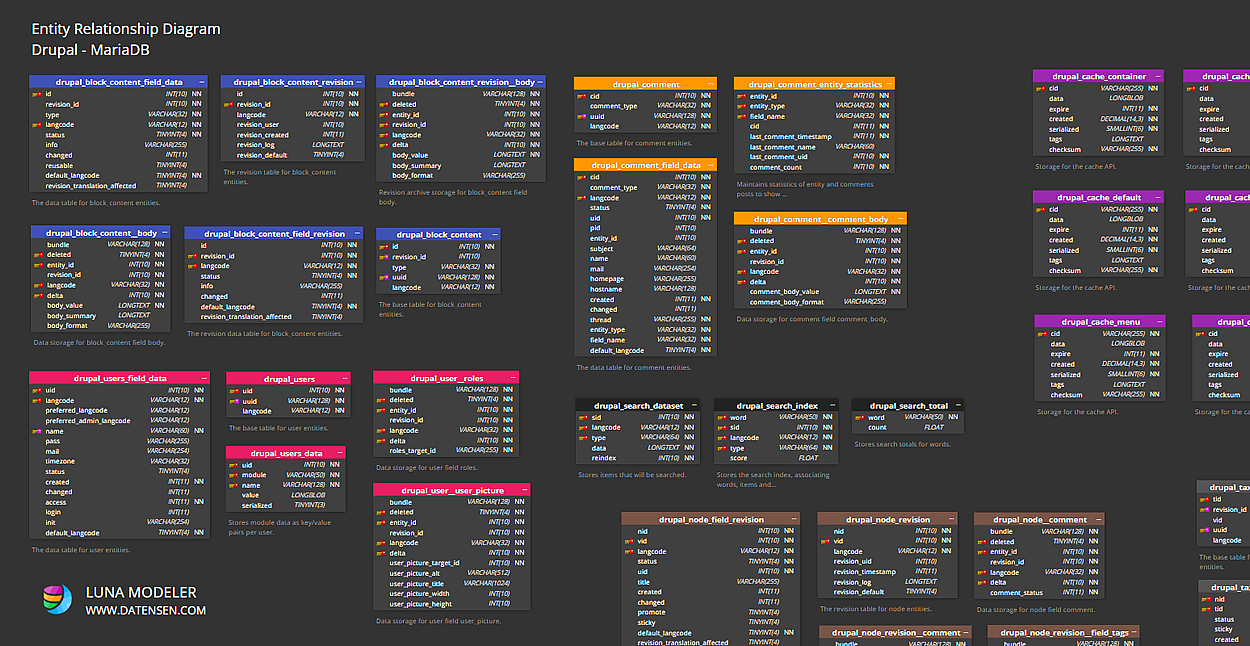Click the langcode key icon in drupal_block_content_field_data
1250x646 pixels.
pos(36,125)
